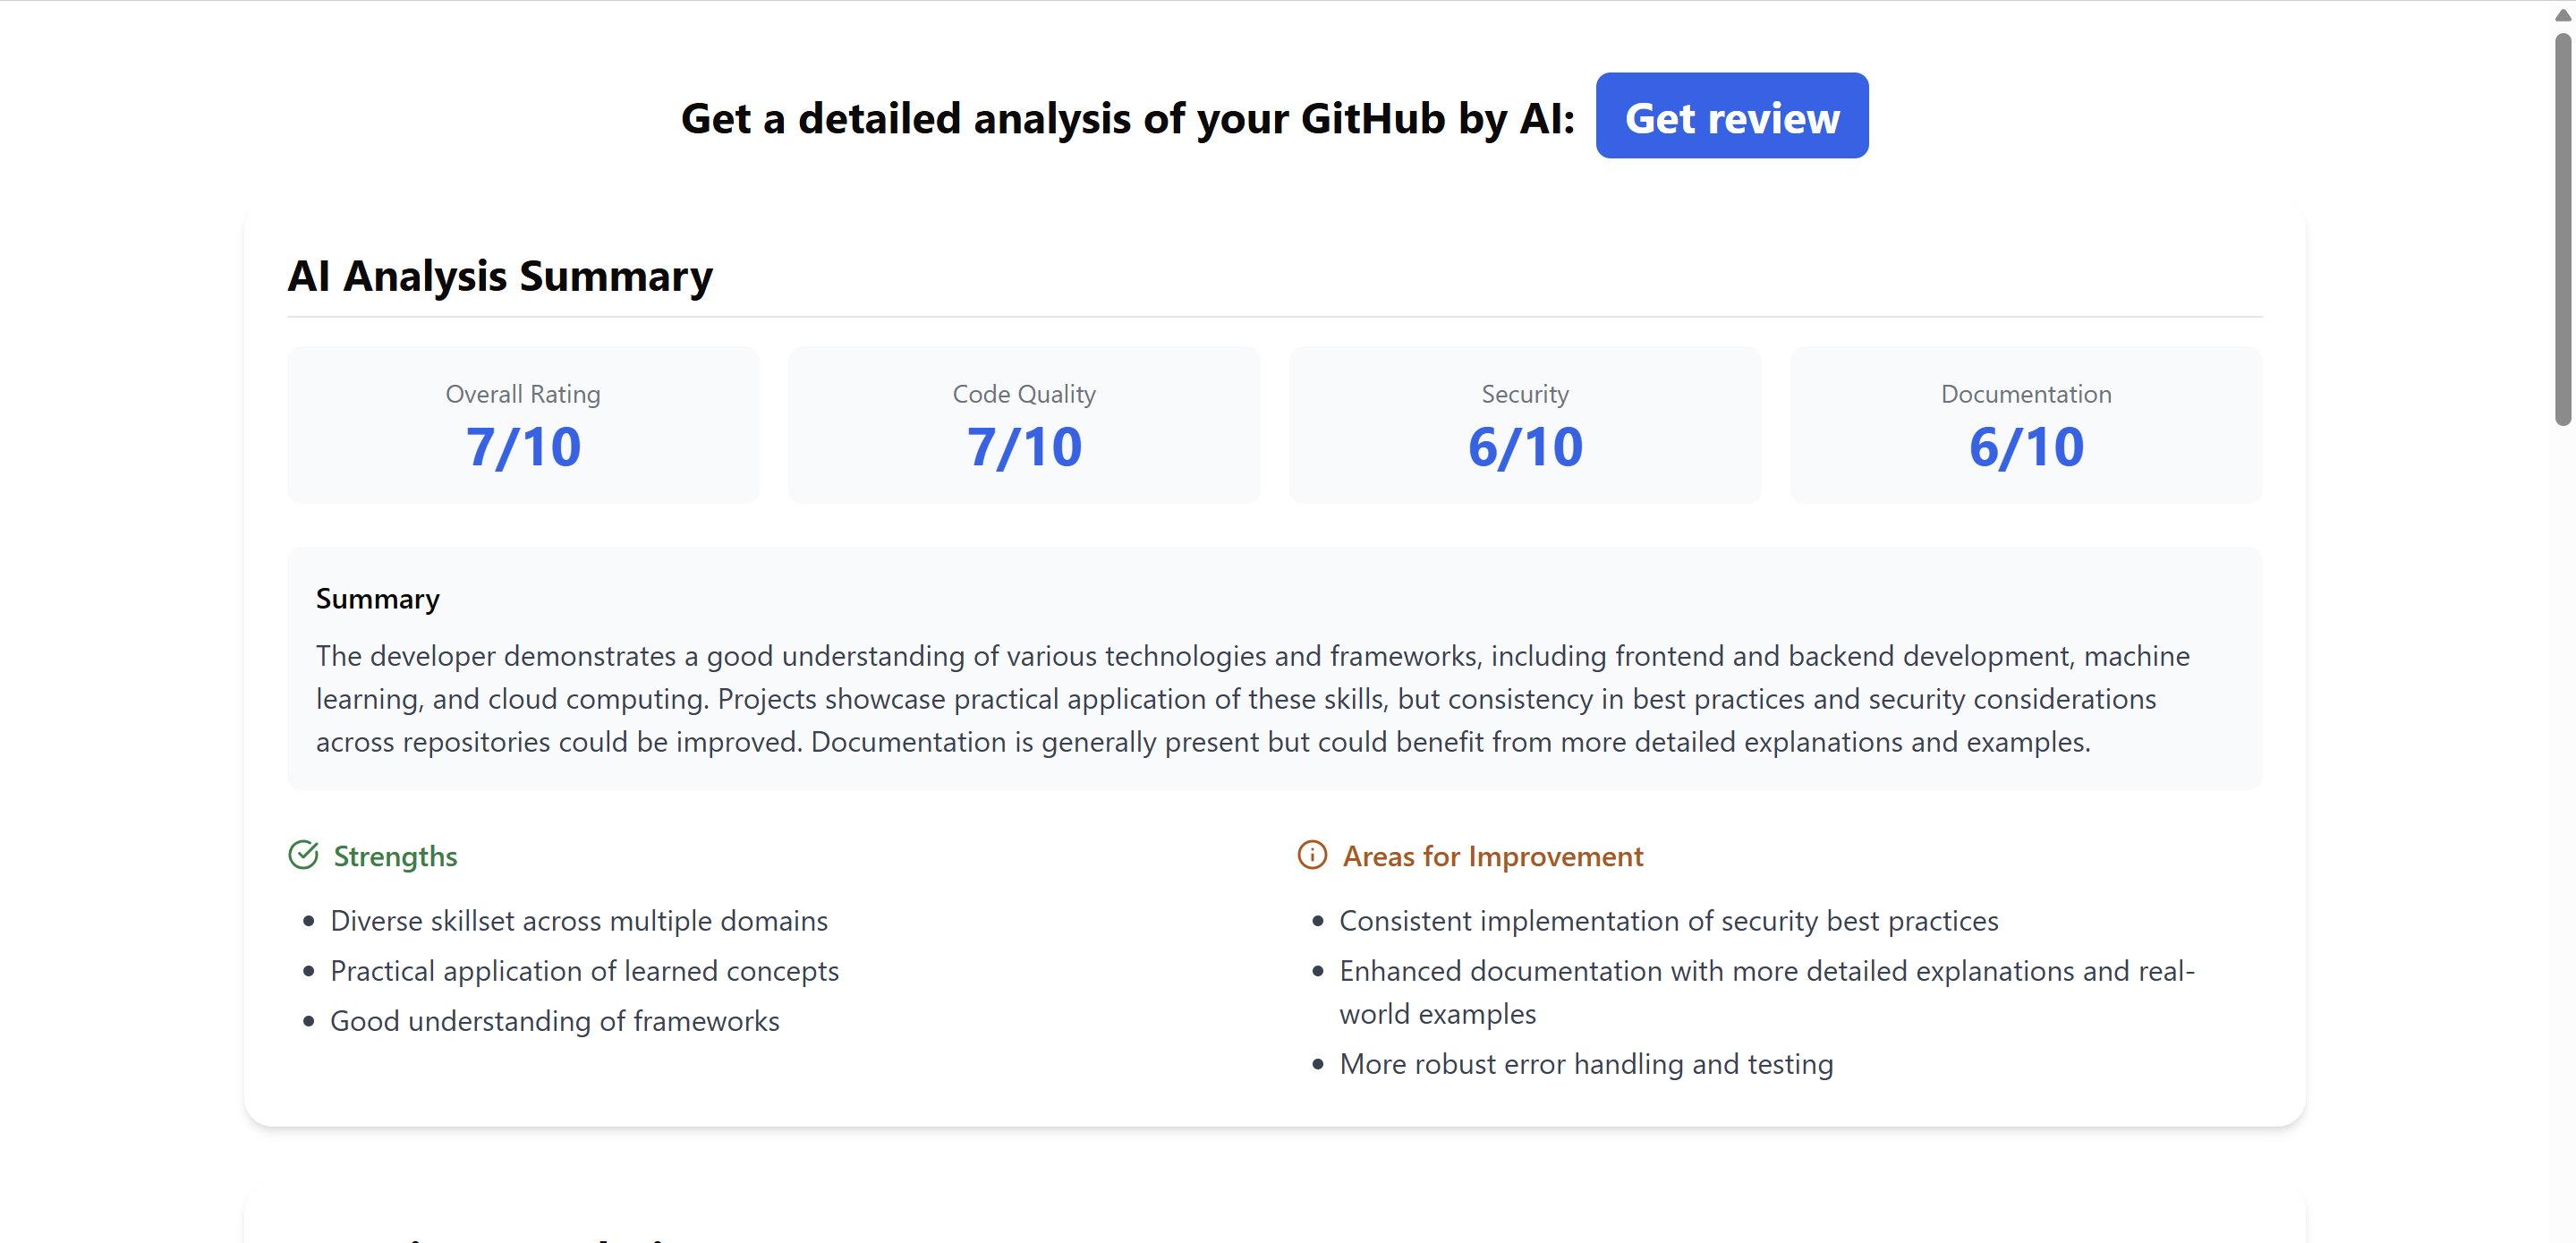The height and width of the screenshot is (1243, 2576).
Task: Click the Documentation 6/10 score card
Action: [x=2026, y=424]
